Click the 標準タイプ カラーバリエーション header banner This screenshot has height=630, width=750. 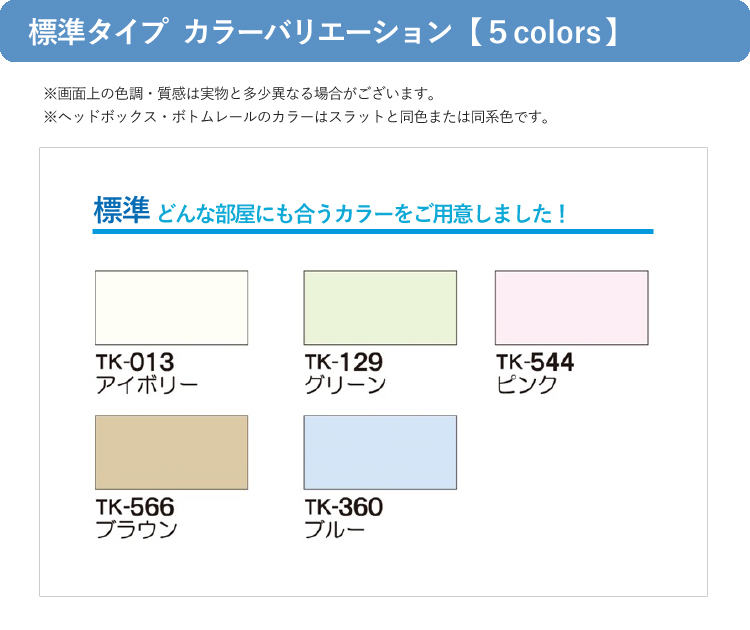pyautogui.click(x=240, y=33)
